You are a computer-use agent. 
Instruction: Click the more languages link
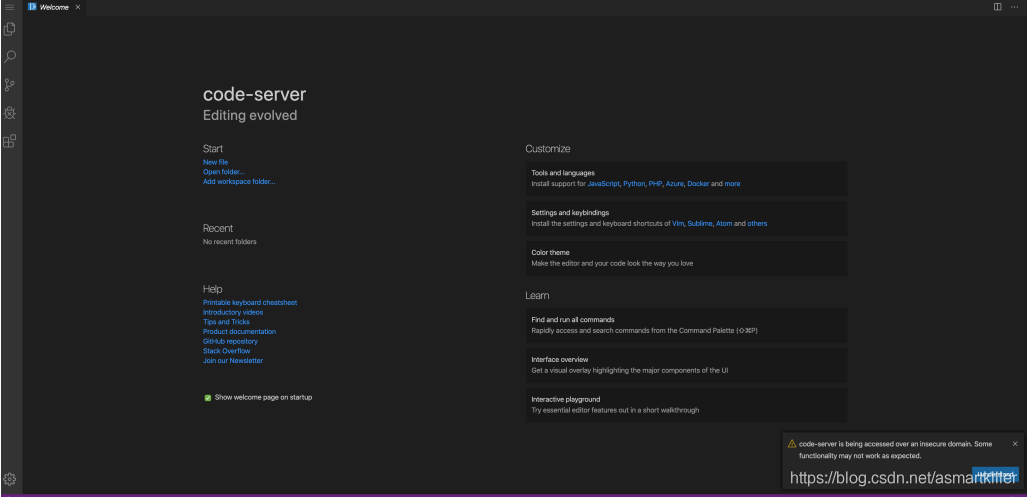(732, 184)
